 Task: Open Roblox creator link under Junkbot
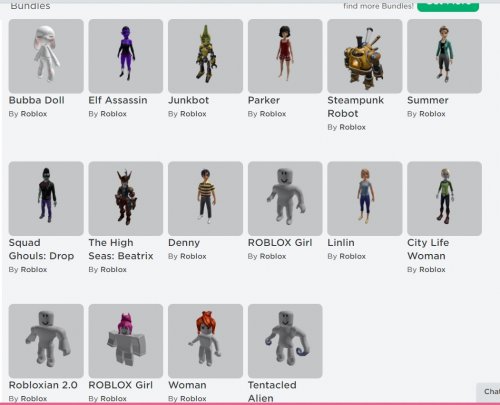click(193, 114)
